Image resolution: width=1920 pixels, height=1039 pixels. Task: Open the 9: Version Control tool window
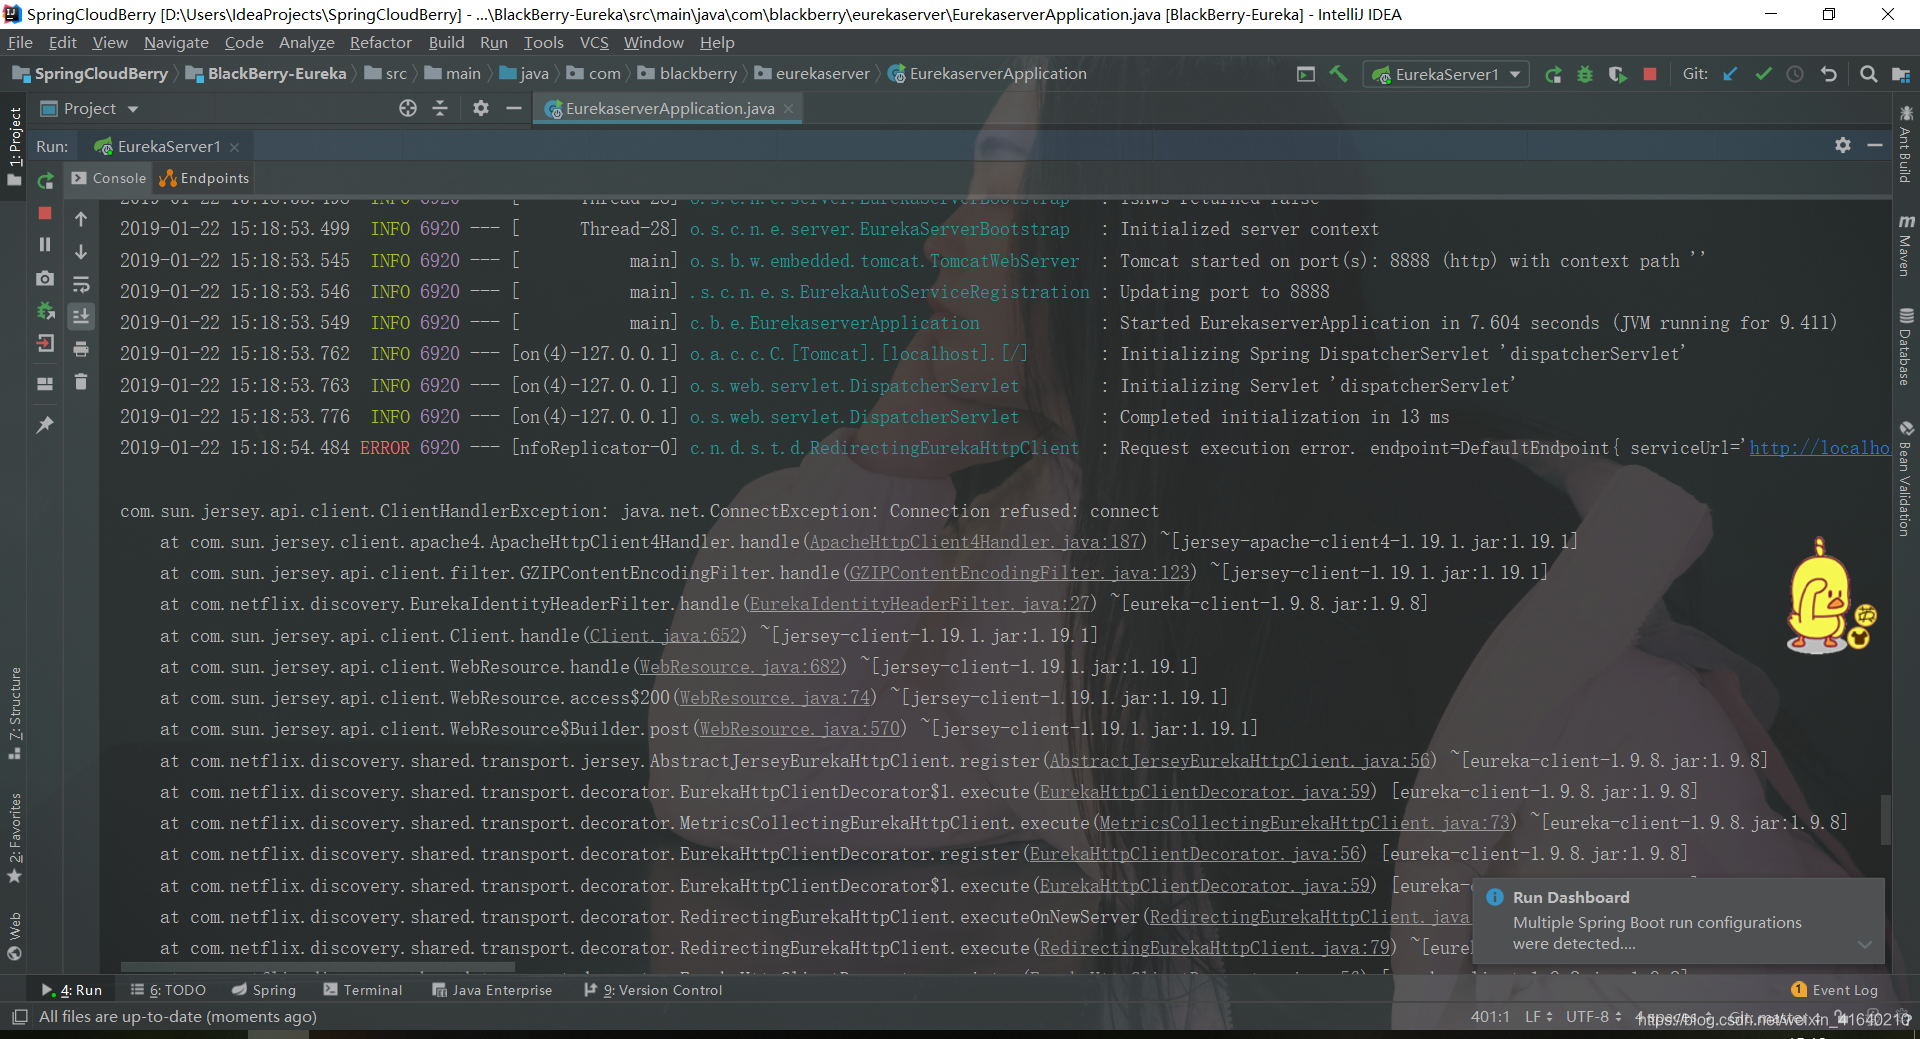pos(653,990)
